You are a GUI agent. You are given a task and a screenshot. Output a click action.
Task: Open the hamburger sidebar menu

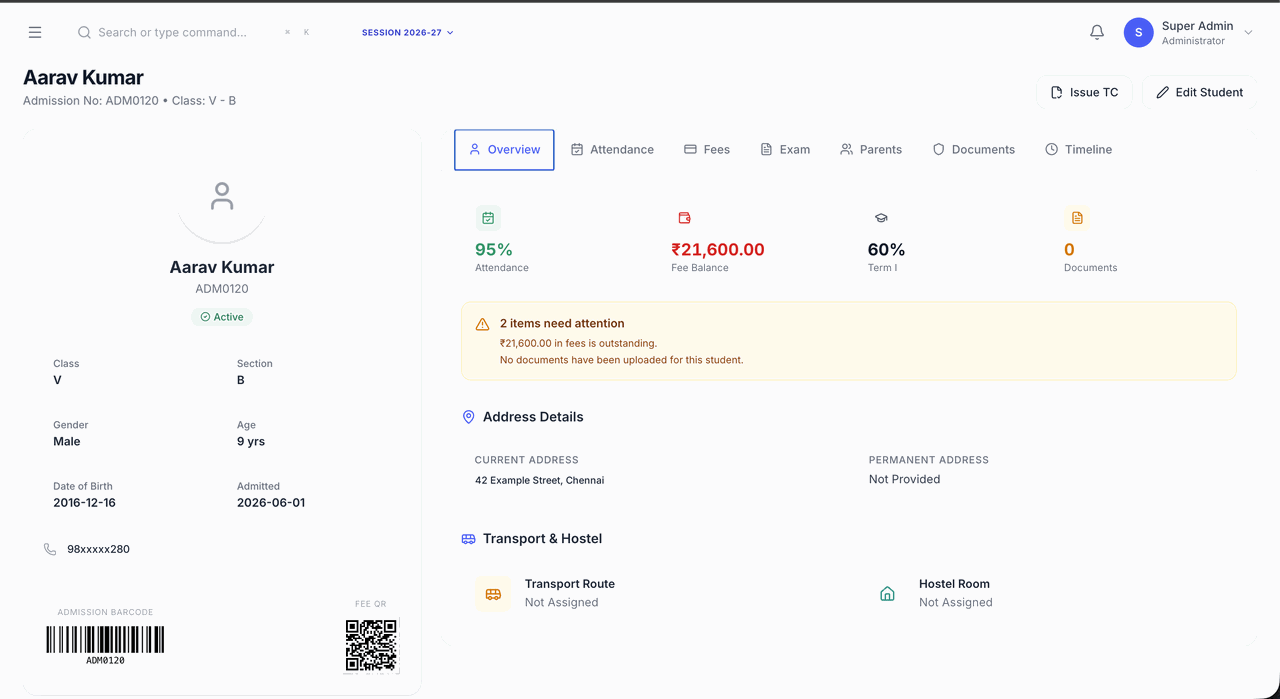pyautogui.click(x=35, y=32)
